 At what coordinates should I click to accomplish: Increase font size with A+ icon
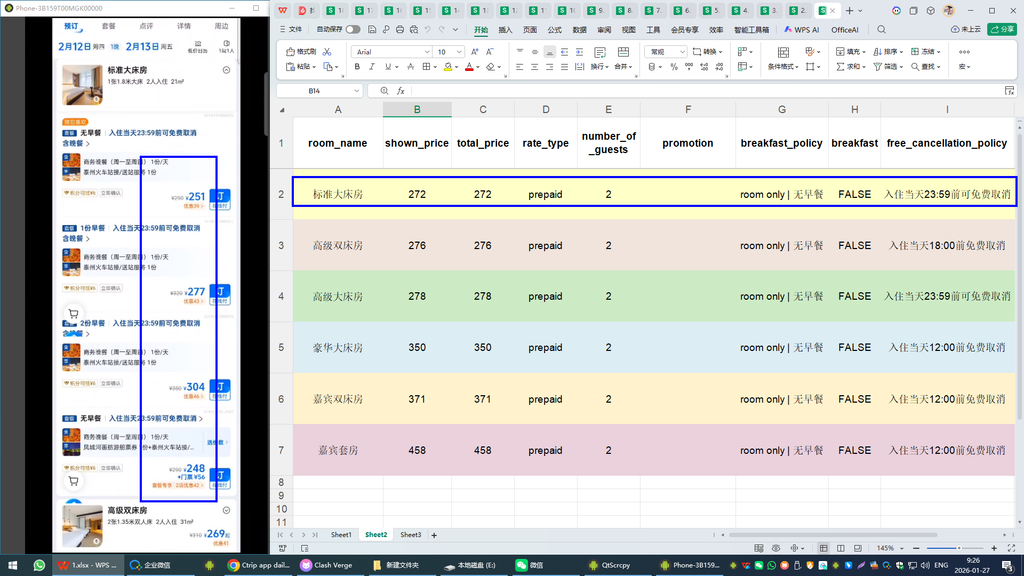click(475, 52)
